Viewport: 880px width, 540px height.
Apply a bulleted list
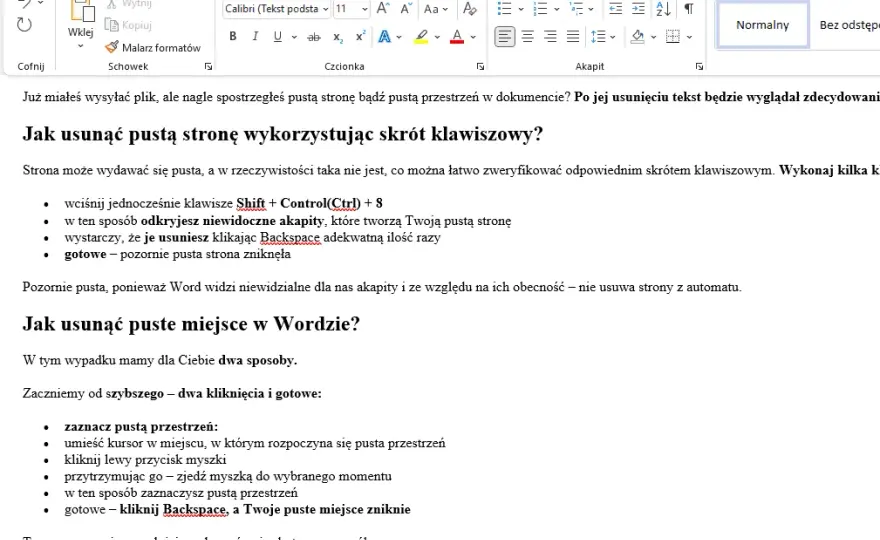505,9
